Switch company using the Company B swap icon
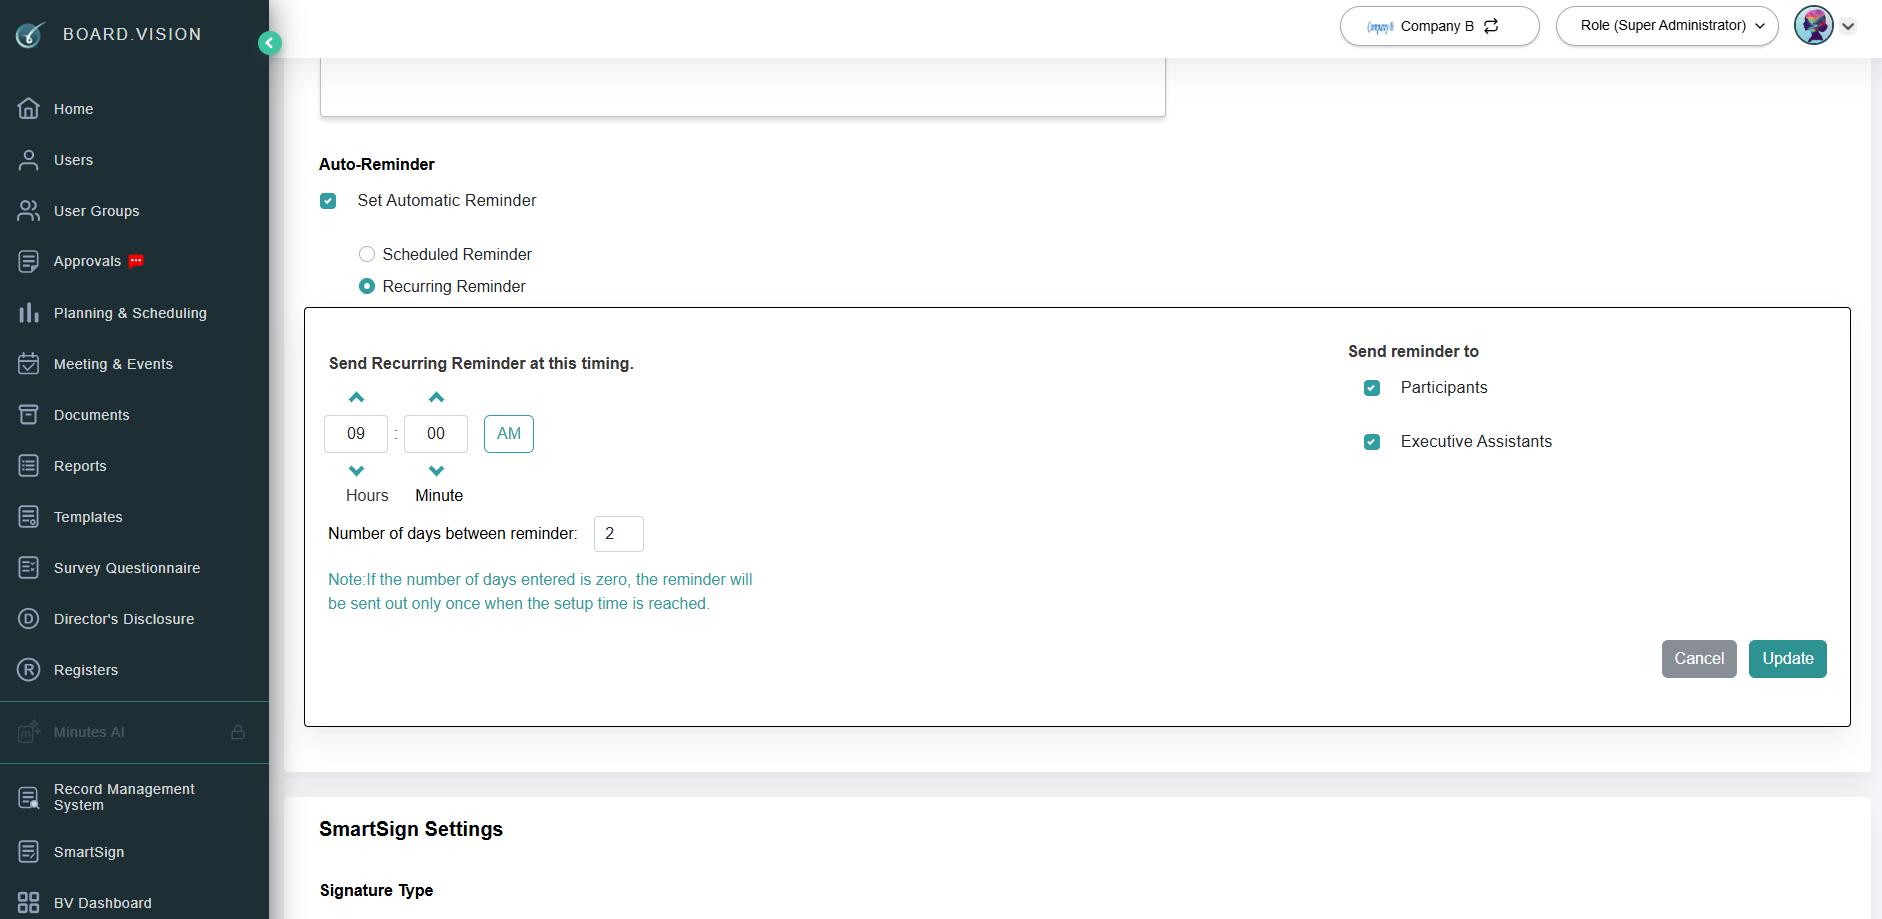 pyautogui.click(x=1491, y=26)
